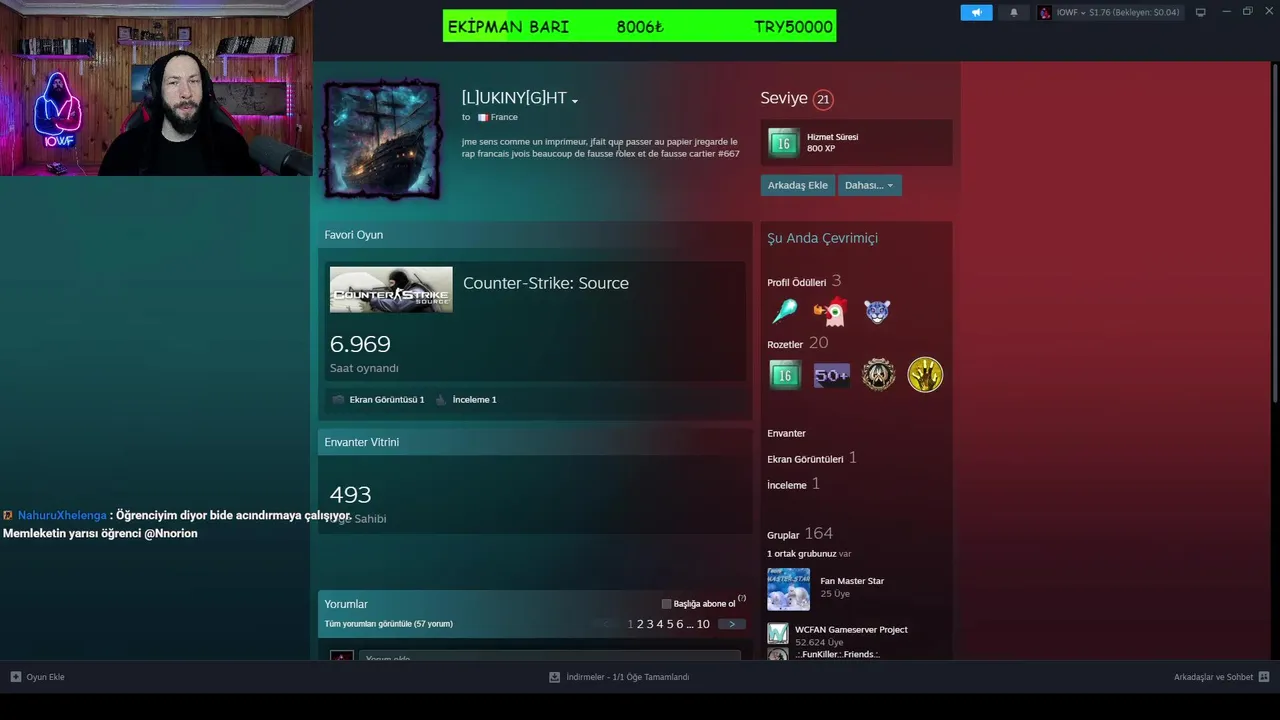Go to comments page 5

pos(670,624)
